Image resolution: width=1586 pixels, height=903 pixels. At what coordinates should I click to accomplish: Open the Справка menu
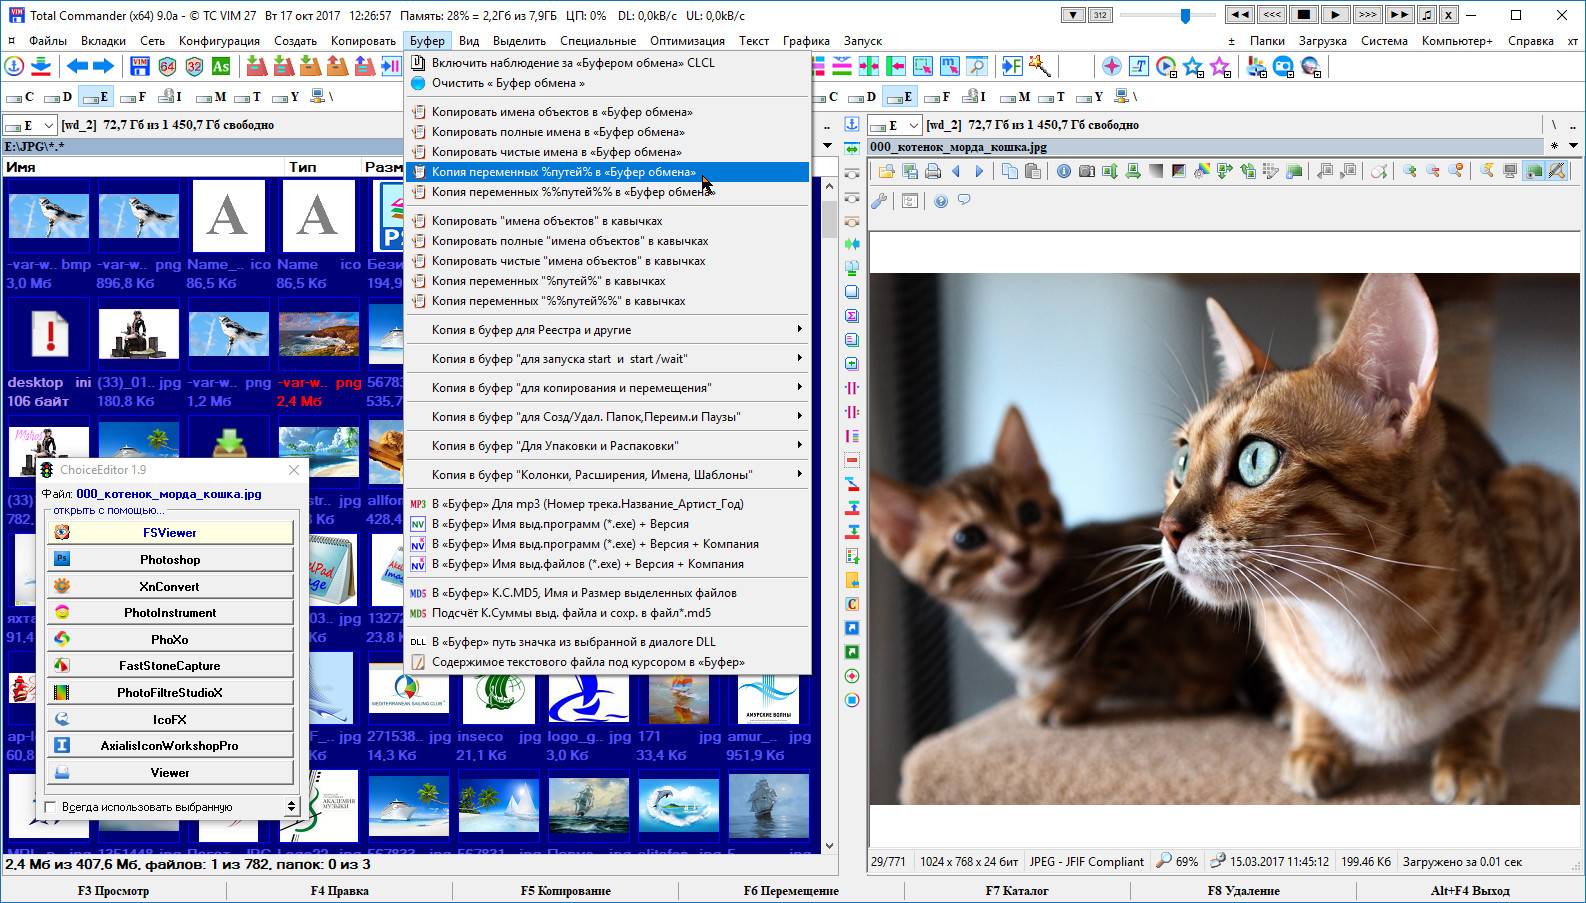pos(1530,41)
